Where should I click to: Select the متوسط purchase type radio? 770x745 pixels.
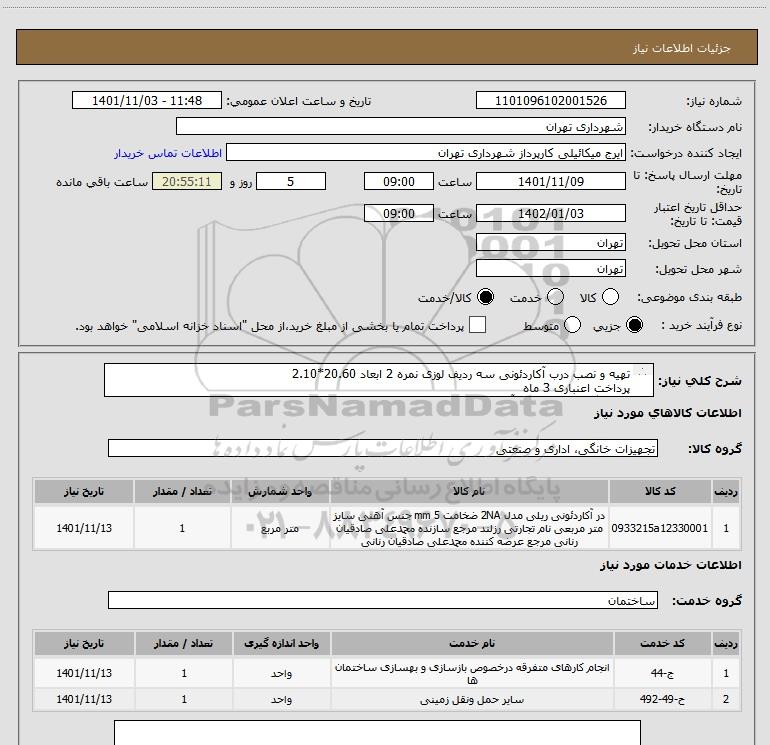[572, 325]
